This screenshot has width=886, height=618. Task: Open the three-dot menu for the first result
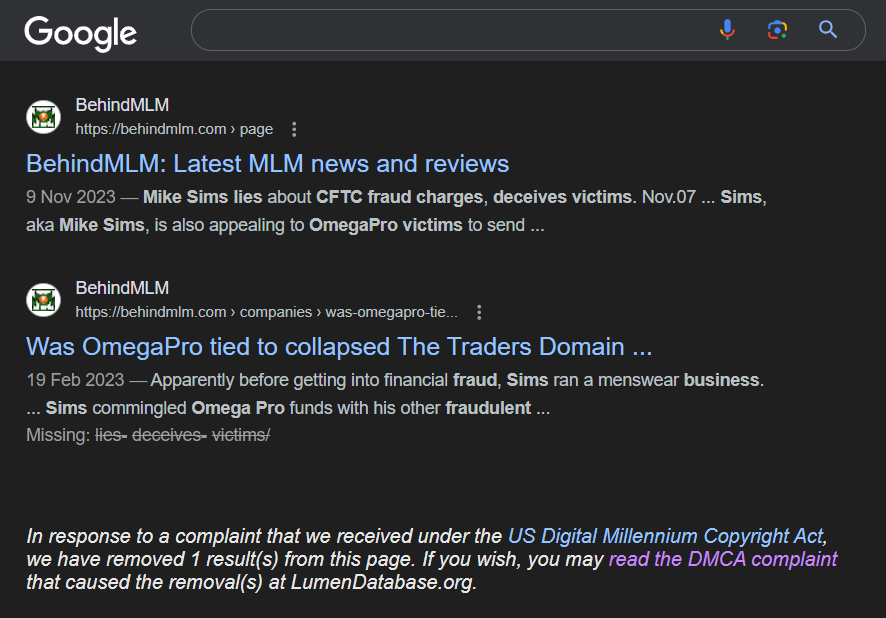[x=294, y=129]
